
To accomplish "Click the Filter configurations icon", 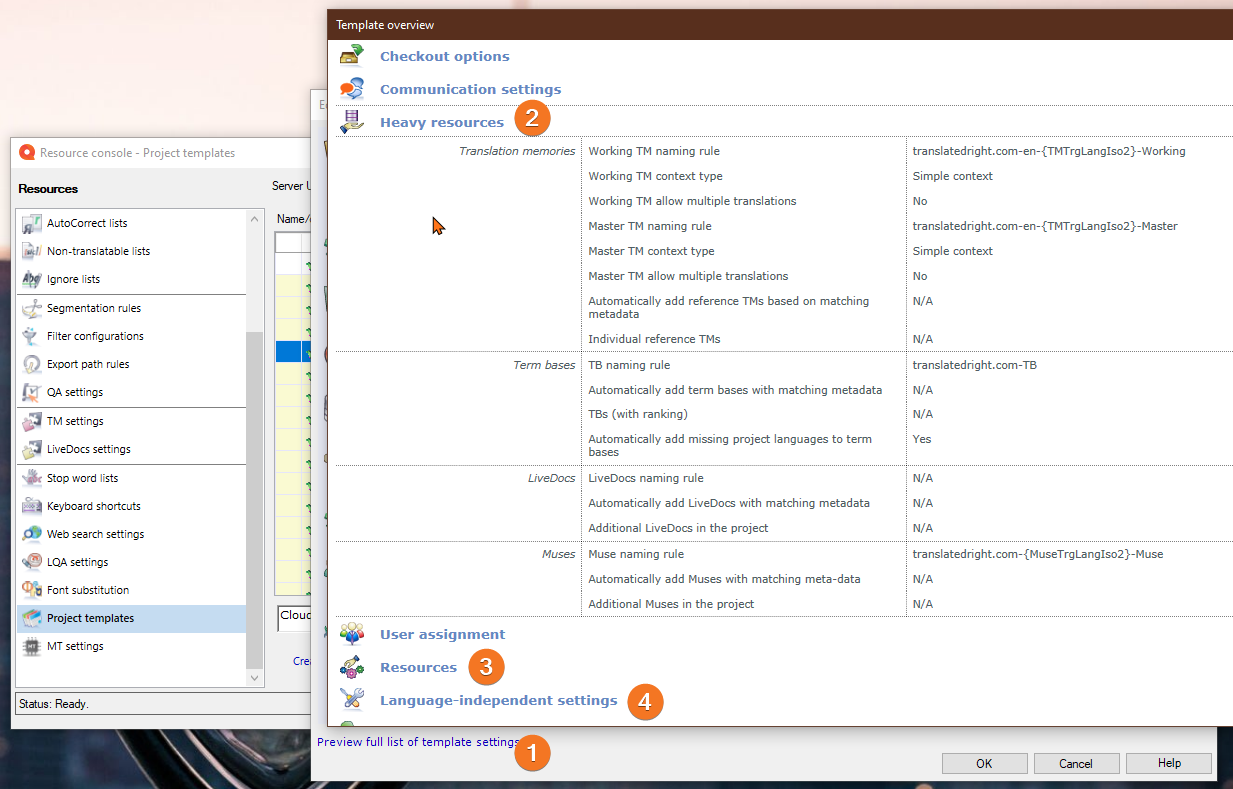I will click(32, 336).
